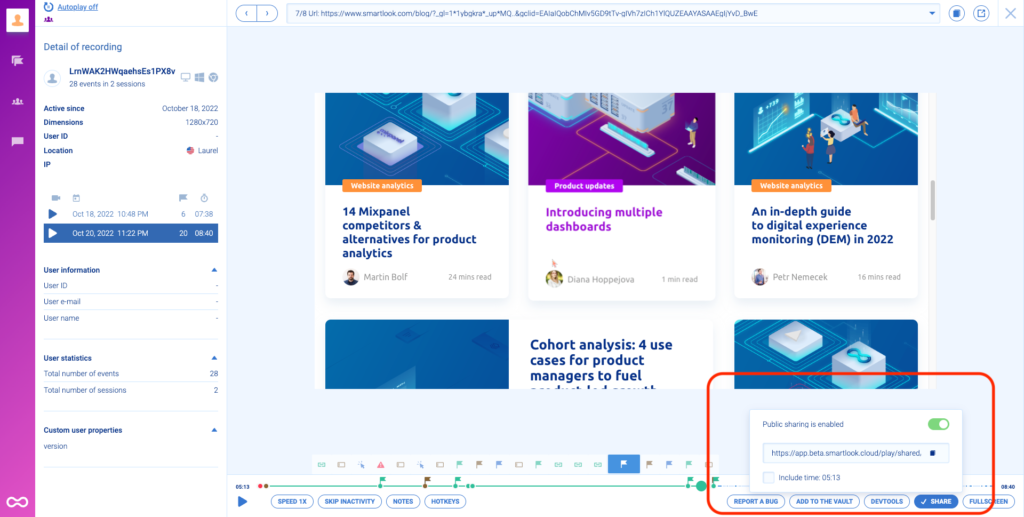
Task: Show HOTKEYS list
Action: tap(445, 501)
